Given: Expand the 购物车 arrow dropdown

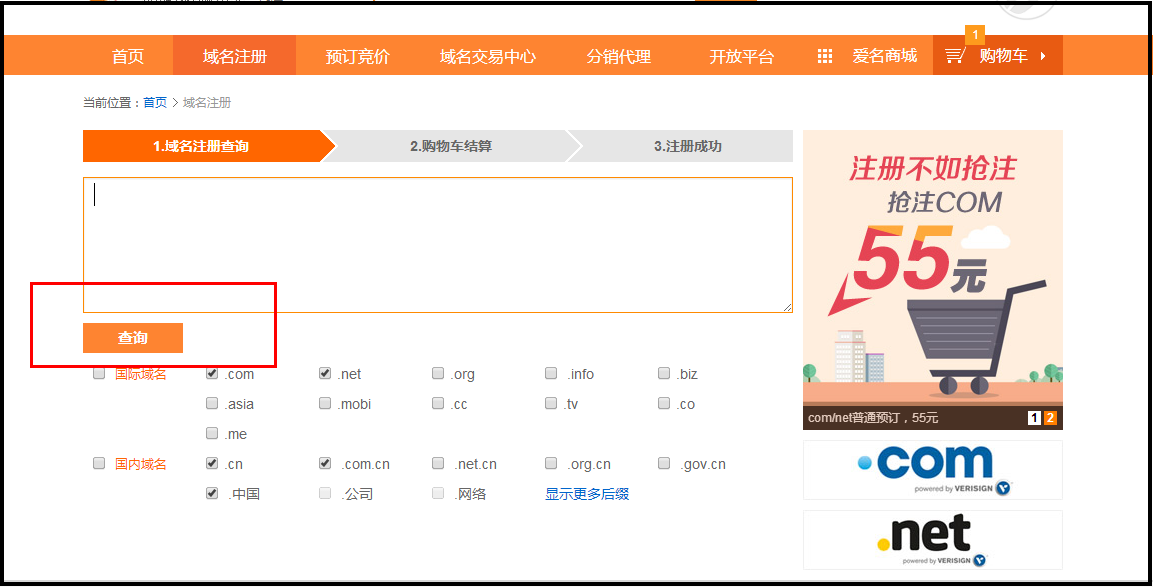Looking at the screenshot, I should 1043,56.
